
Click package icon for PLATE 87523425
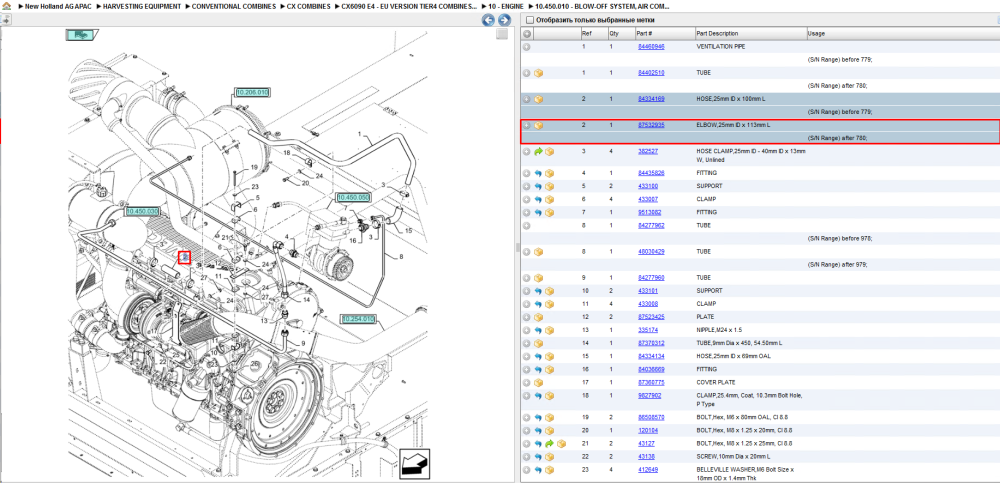538,317
